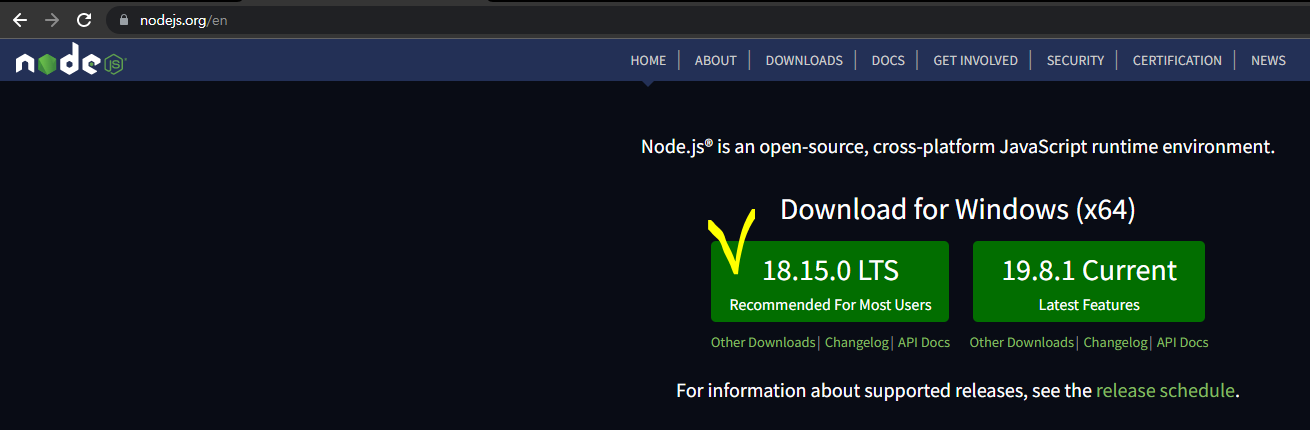Click the browser back arrow
The width and height of the screenshot is (1310, 430).
pyautogui.click(x=20, y=20)
